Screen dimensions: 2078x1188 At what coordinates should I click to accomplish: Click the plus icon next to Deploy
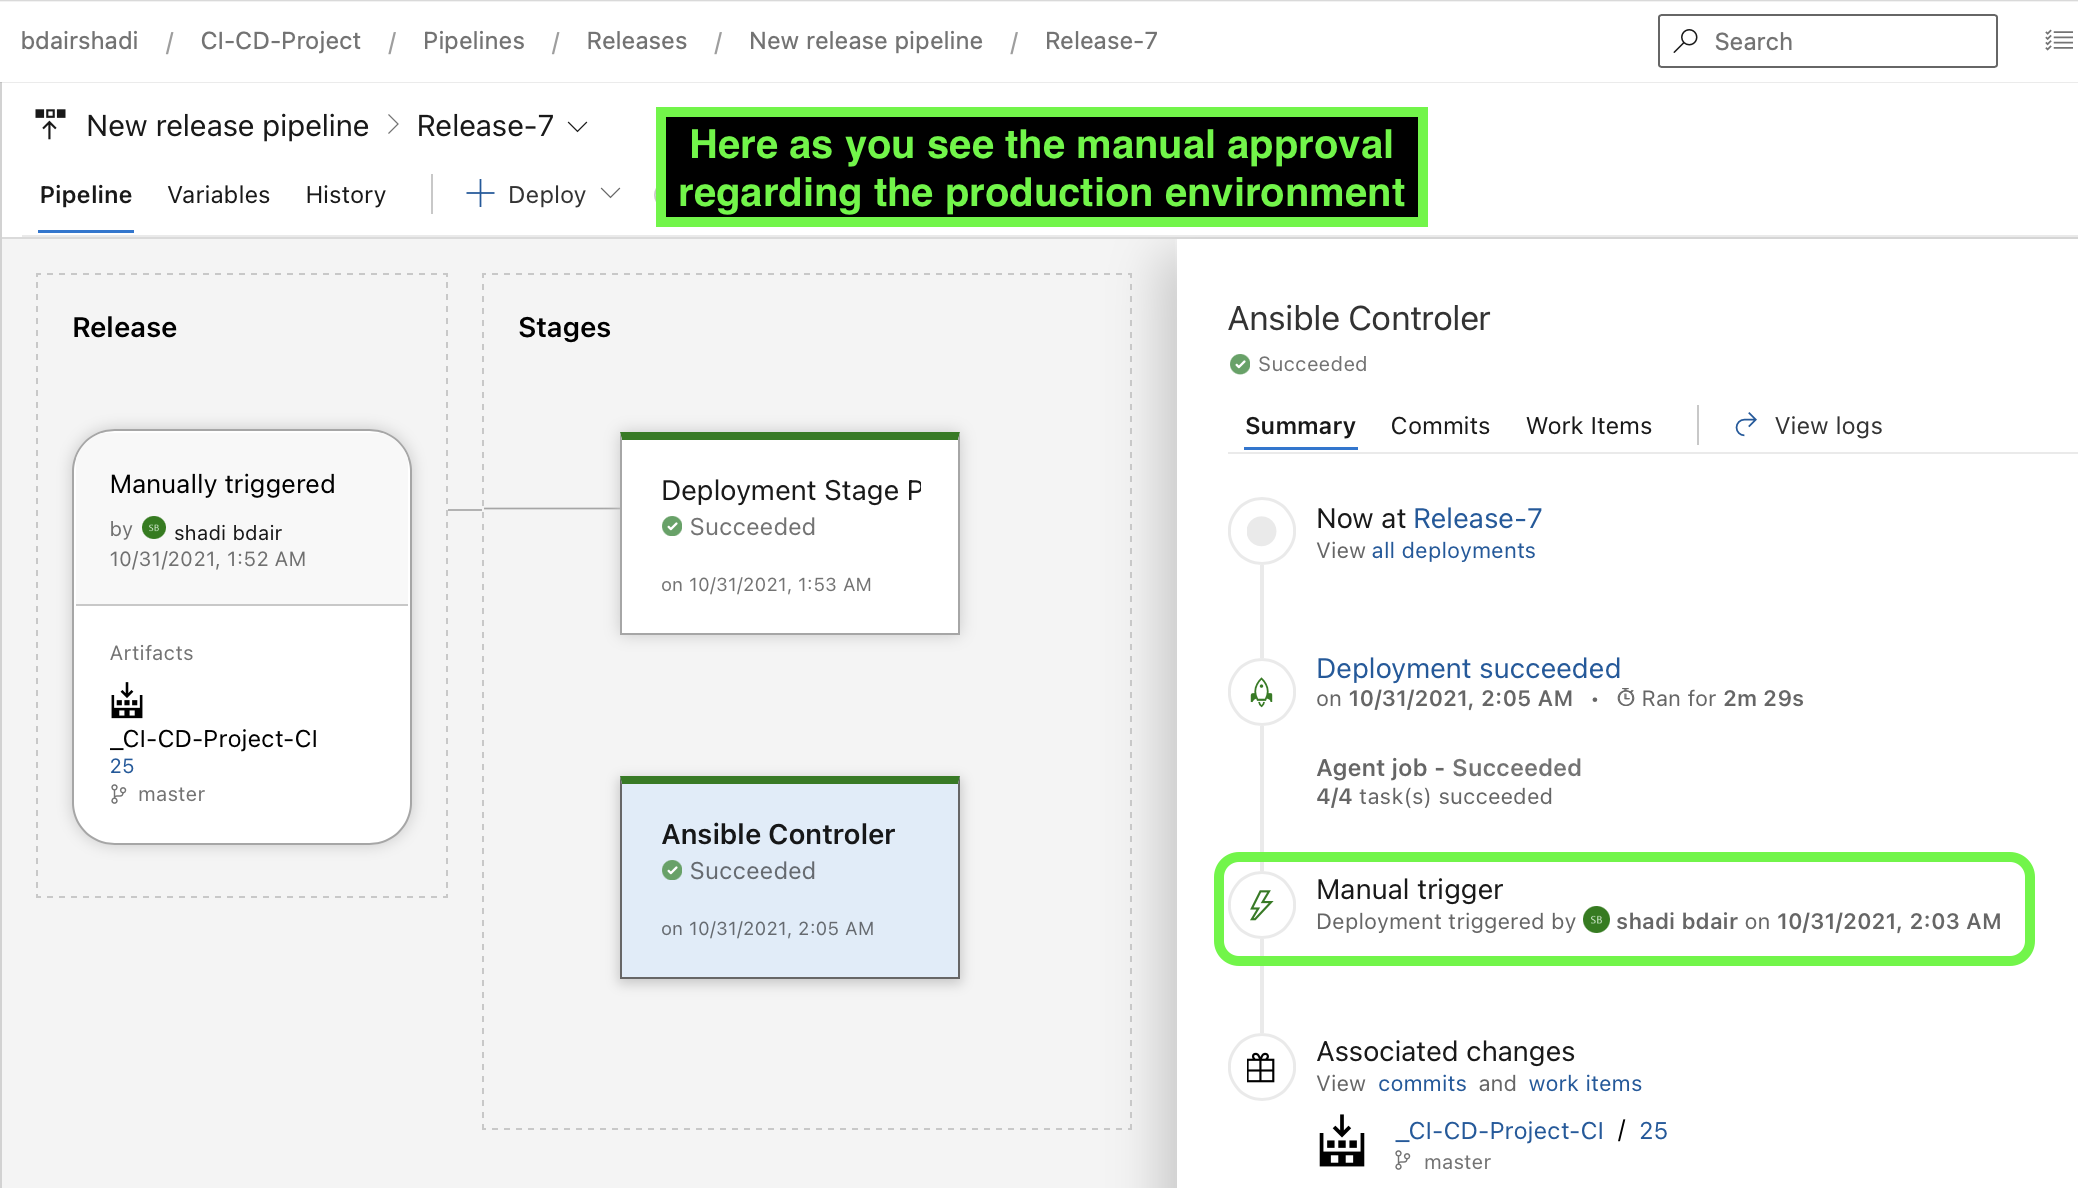click(480, 194)
